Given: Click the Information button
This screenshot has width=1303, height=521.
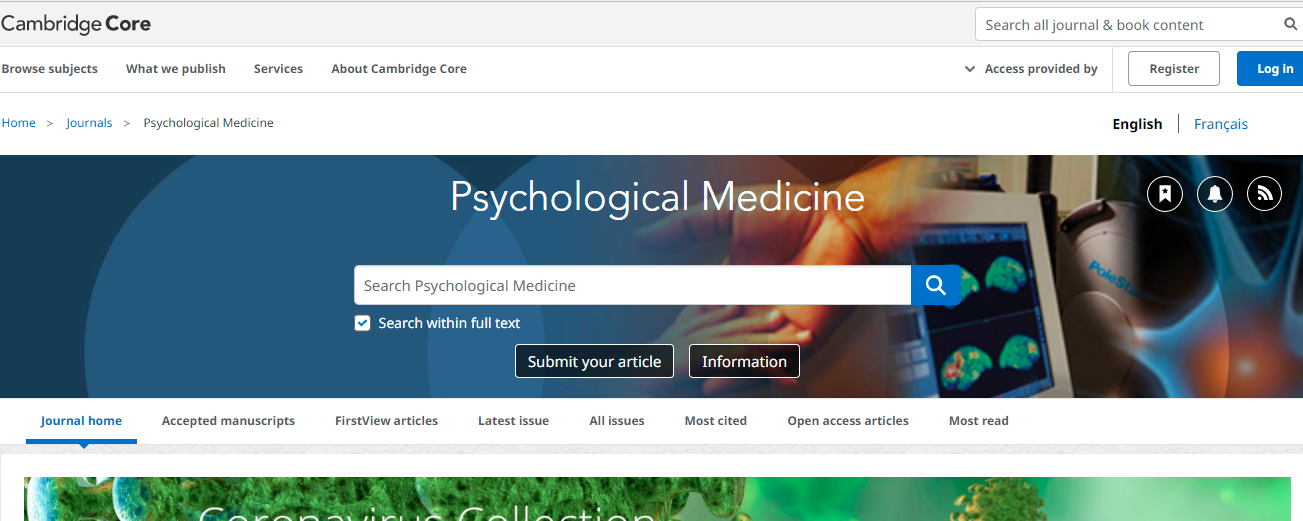Looking at the screenshot, I should [x=744, y=362].
